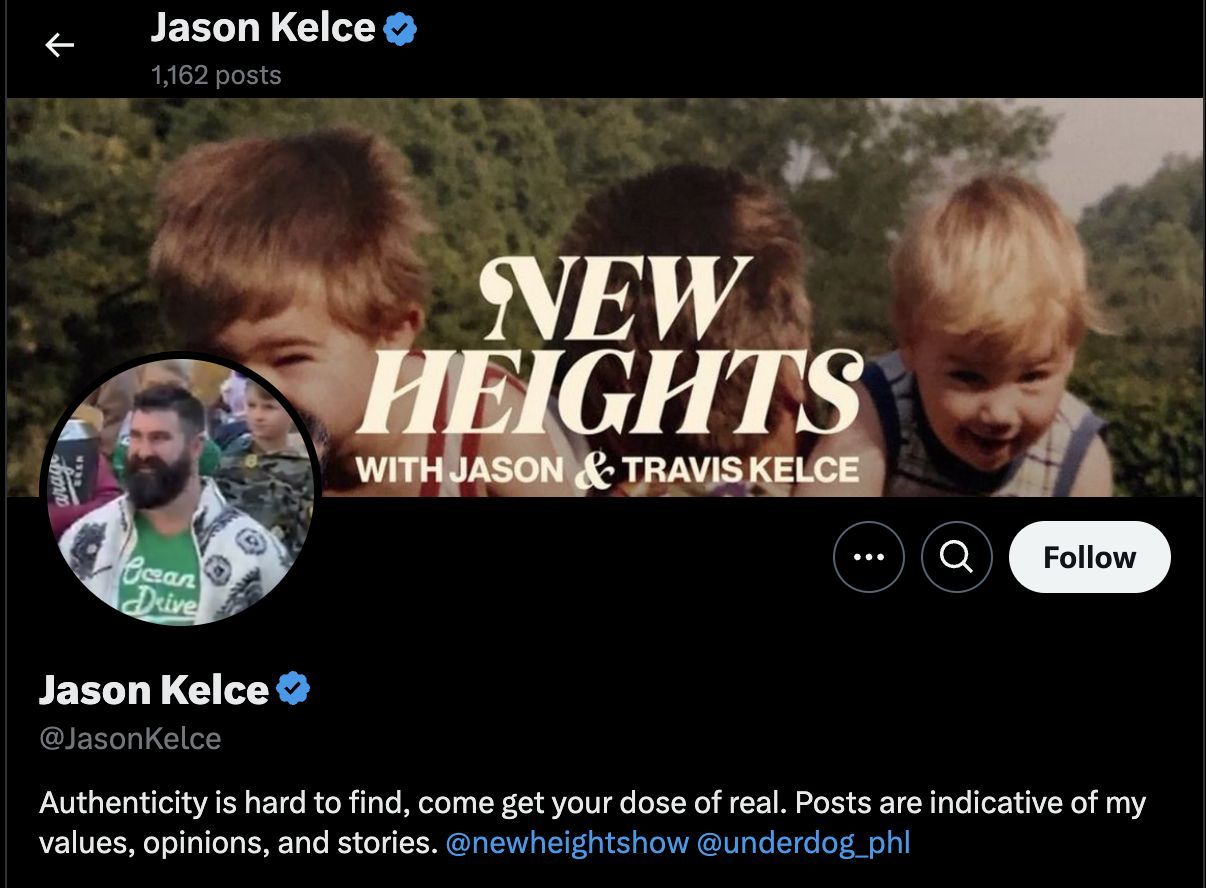Click the verified badge in top header
This screenshot has height=888, width=1206.
click(x=400, y=29)
